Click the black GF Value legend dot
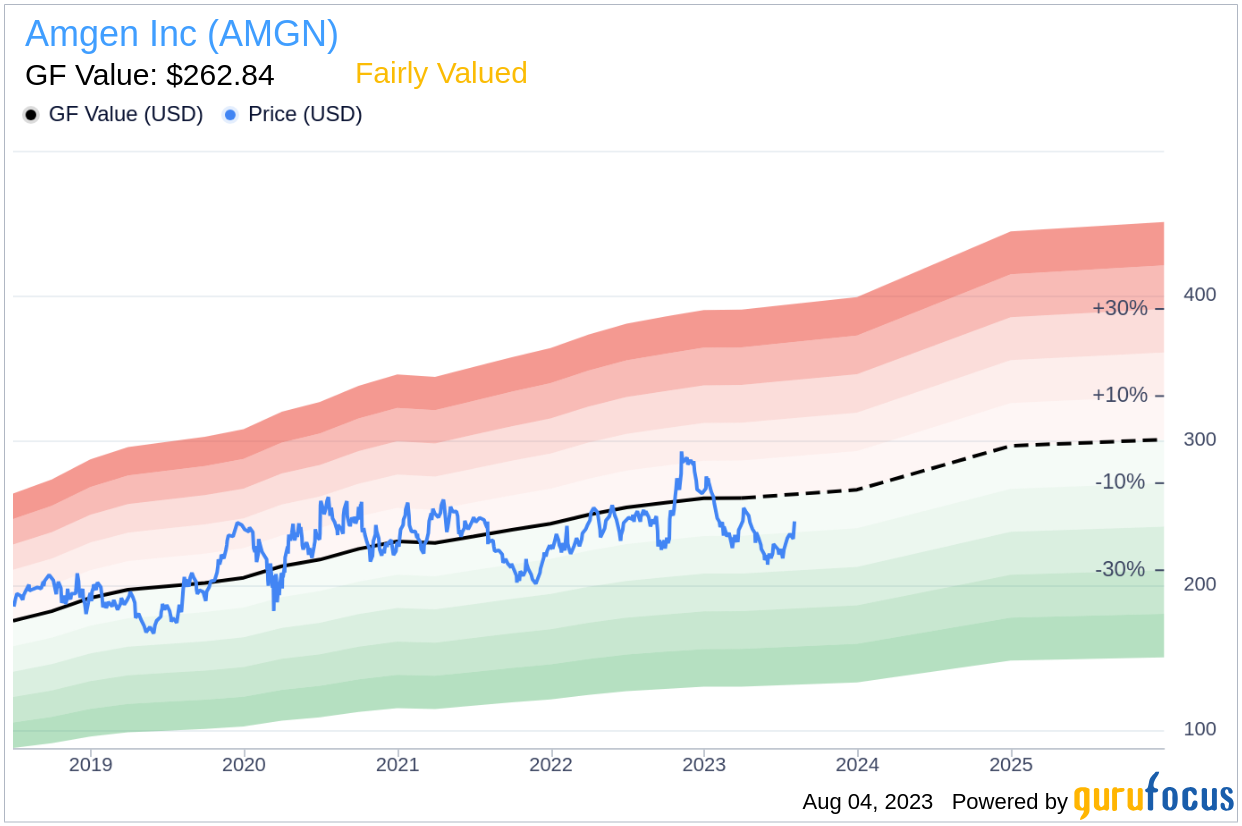This screenshot has height=826, width=1242. point(31,115)
